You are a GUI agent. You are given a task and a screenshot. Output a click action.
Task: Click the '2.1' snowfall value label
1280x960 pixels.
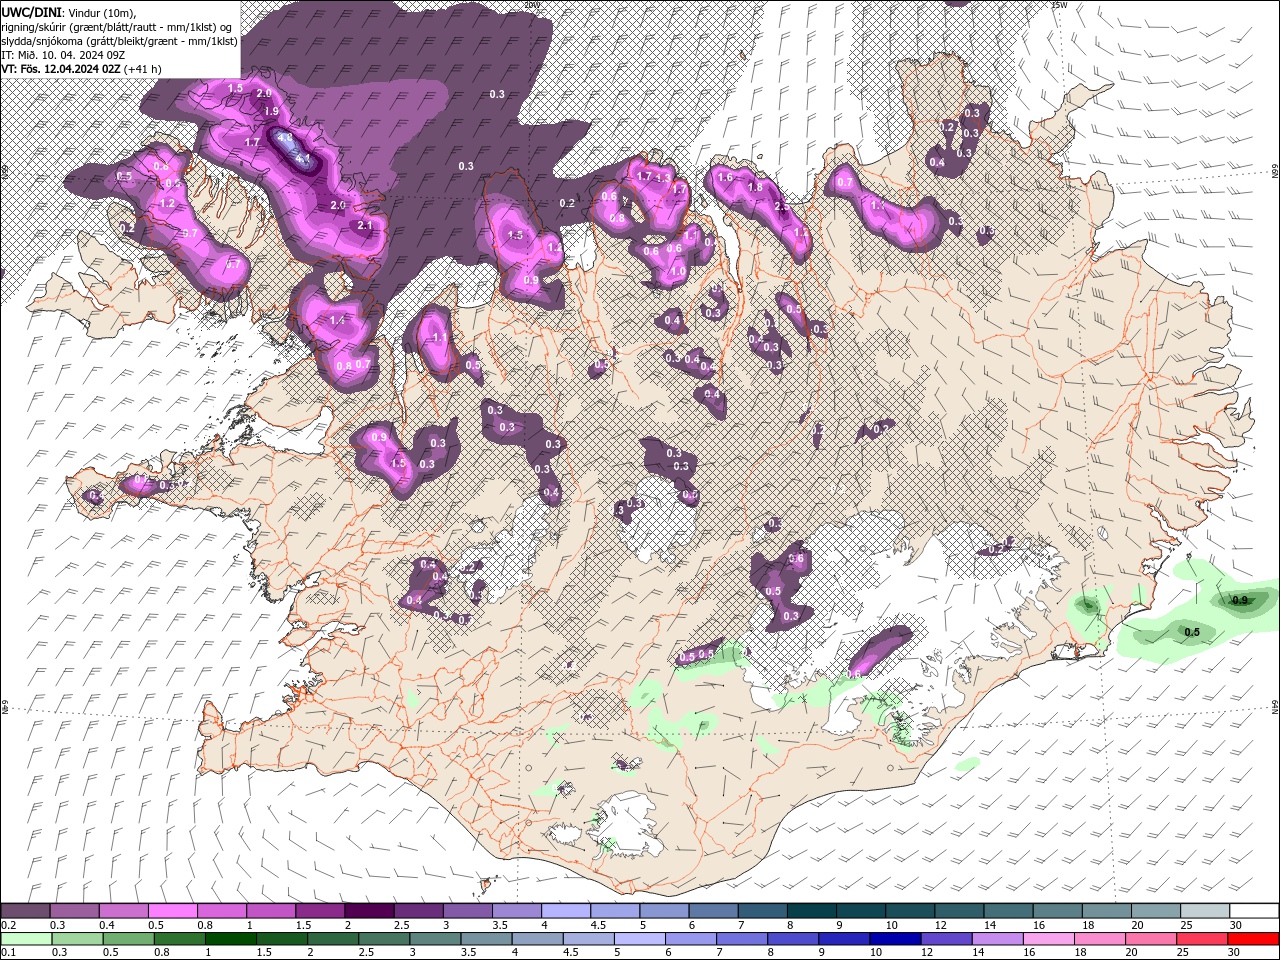365,225
